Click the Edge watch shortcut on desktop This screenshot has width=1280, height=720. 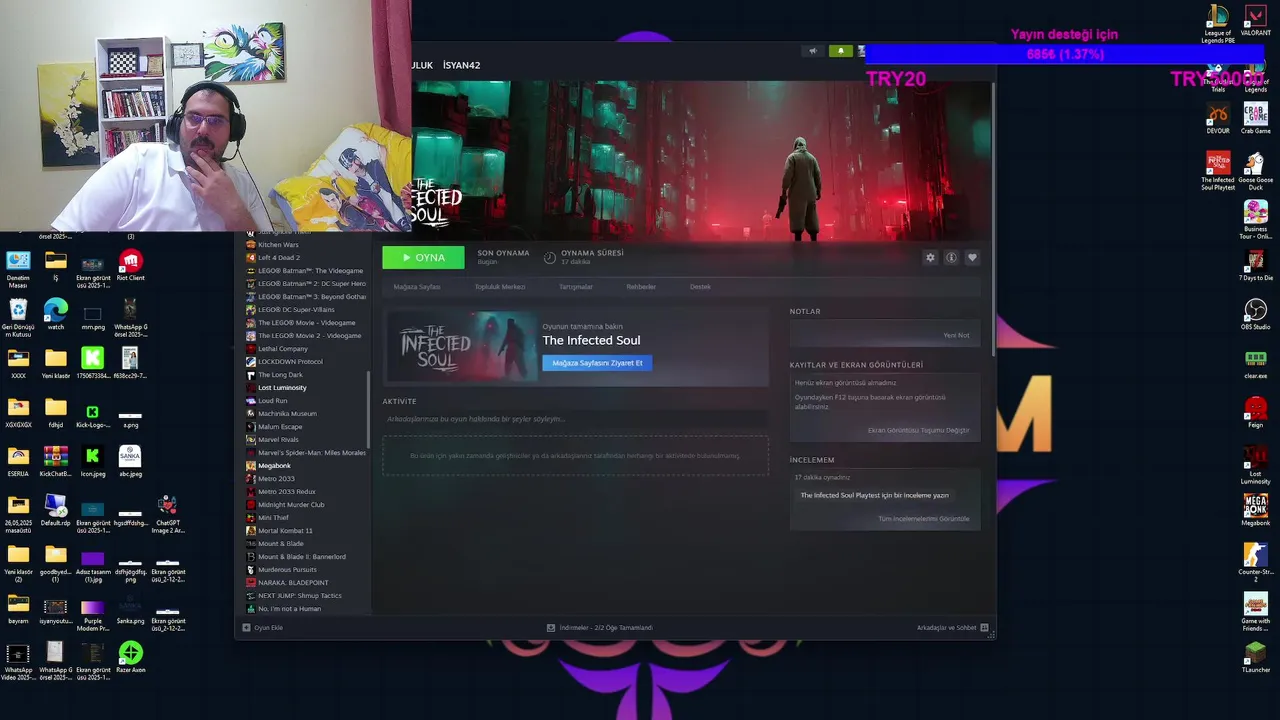(x=56, y=314)
